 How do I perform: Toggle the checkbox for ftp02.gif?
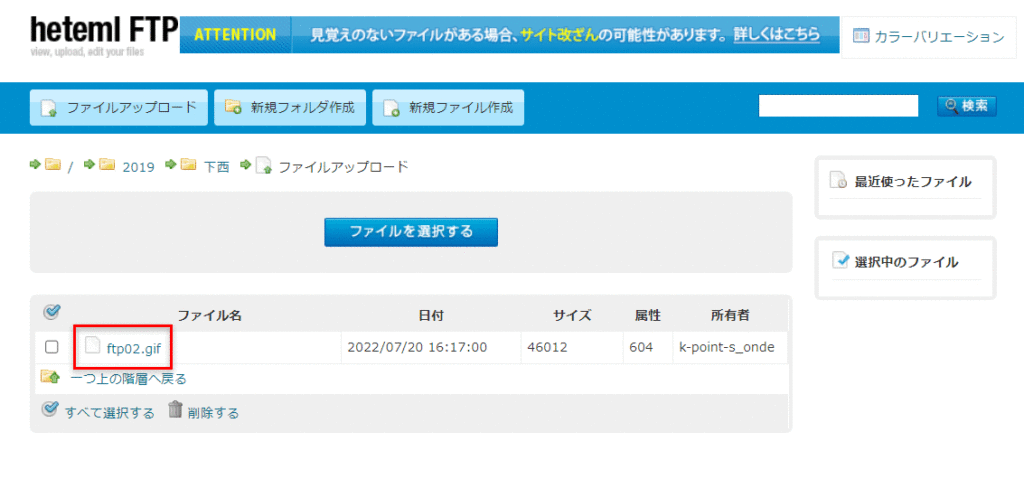pyautogui.click(x=52, y=347)
